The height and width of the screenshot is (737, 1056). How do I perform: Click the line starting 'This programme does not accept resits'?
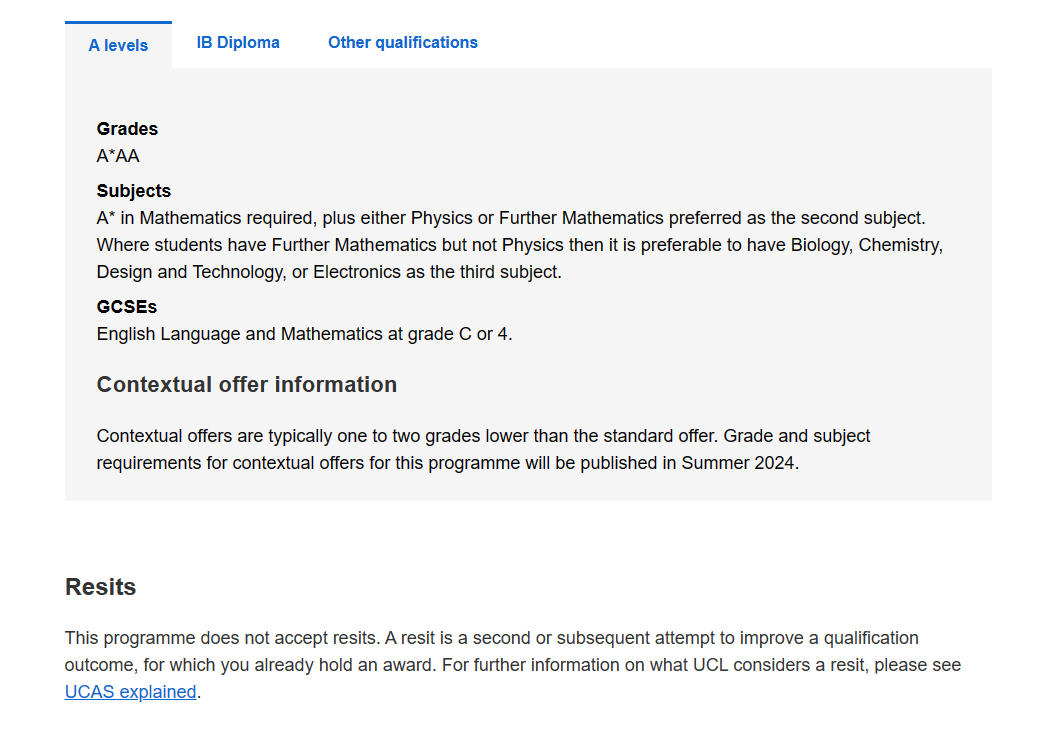click(x=492, y=638)
